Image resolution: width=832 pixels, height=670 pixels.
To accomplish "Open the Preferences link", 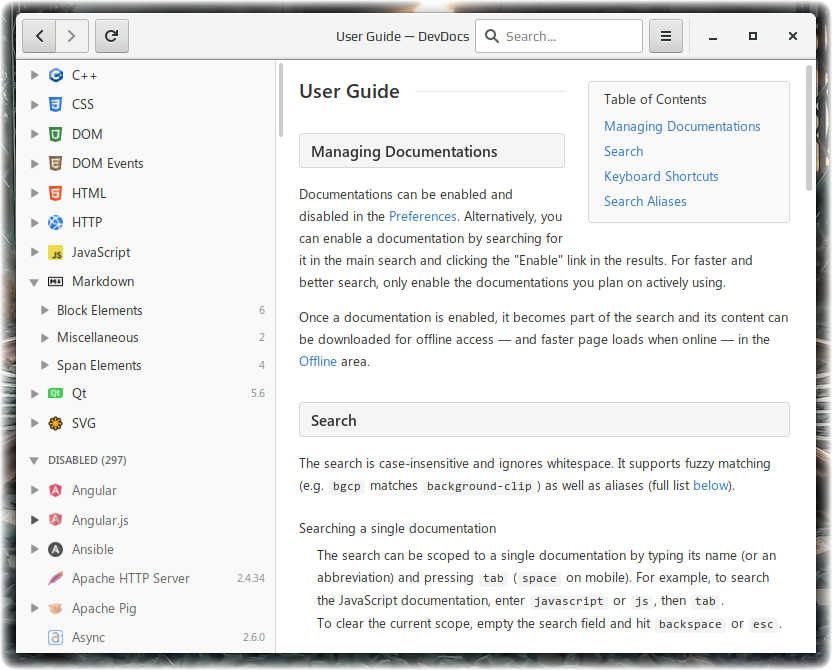I will coord(422,216).
